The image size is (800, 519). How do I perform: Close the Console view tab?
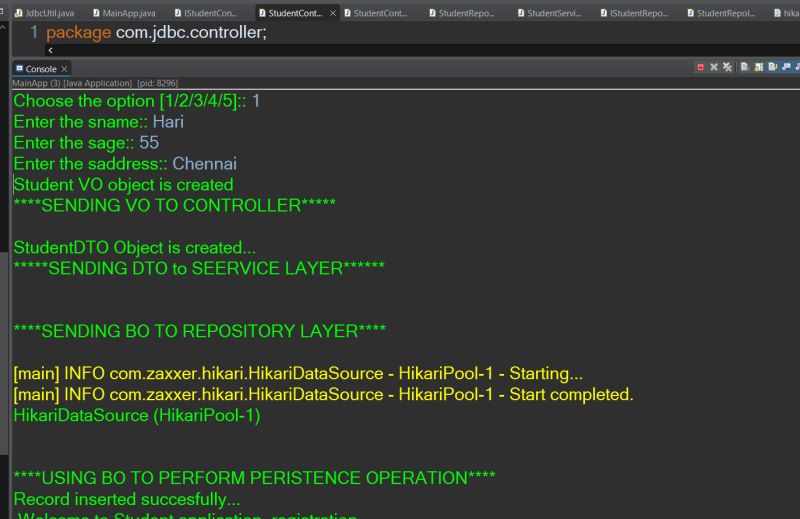coord(65,69)
